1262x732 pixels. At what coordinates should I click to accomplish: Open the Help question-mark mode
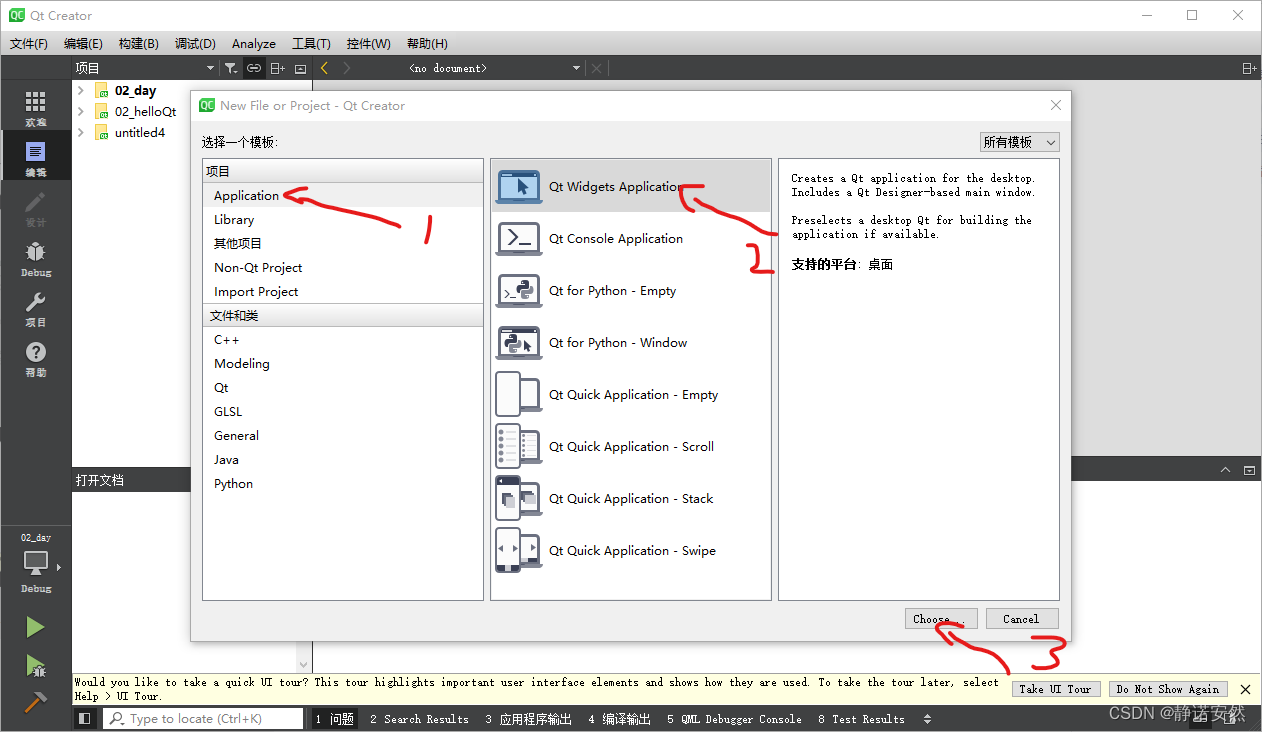tap(35, 358)
